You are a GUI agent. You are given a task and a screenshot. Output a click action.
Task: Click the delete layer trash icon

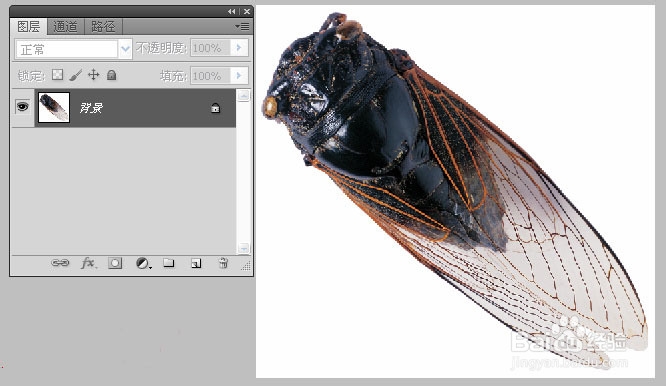[x=223, y=263]
